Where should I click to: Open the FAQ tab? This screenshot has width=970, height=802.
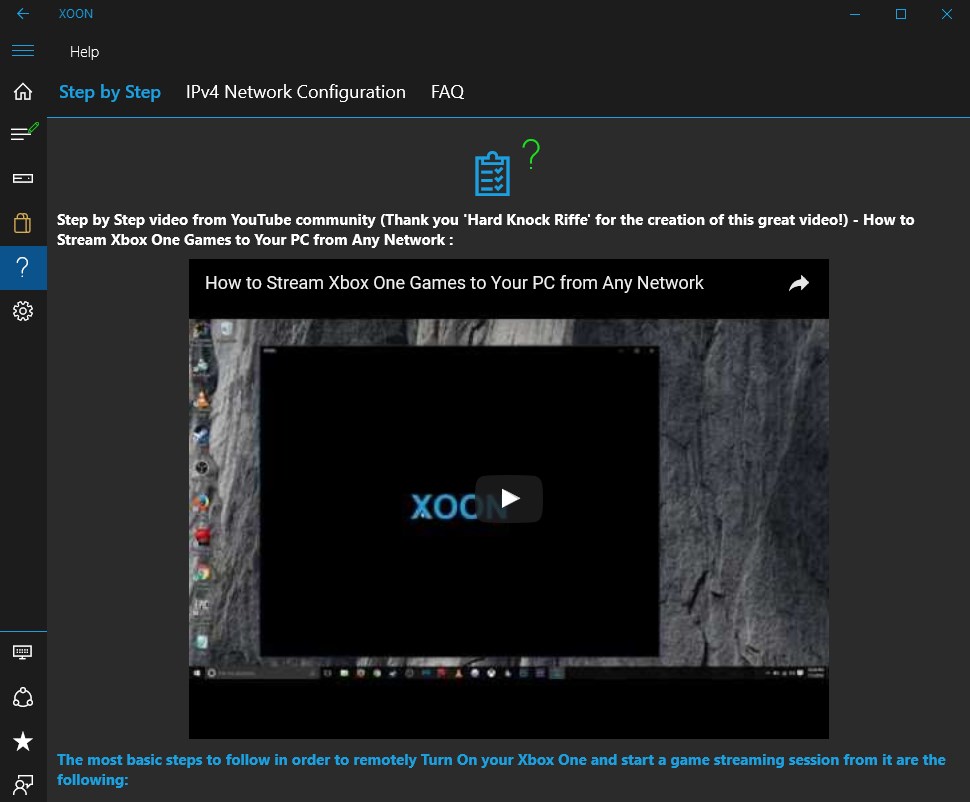click(447, 92)
